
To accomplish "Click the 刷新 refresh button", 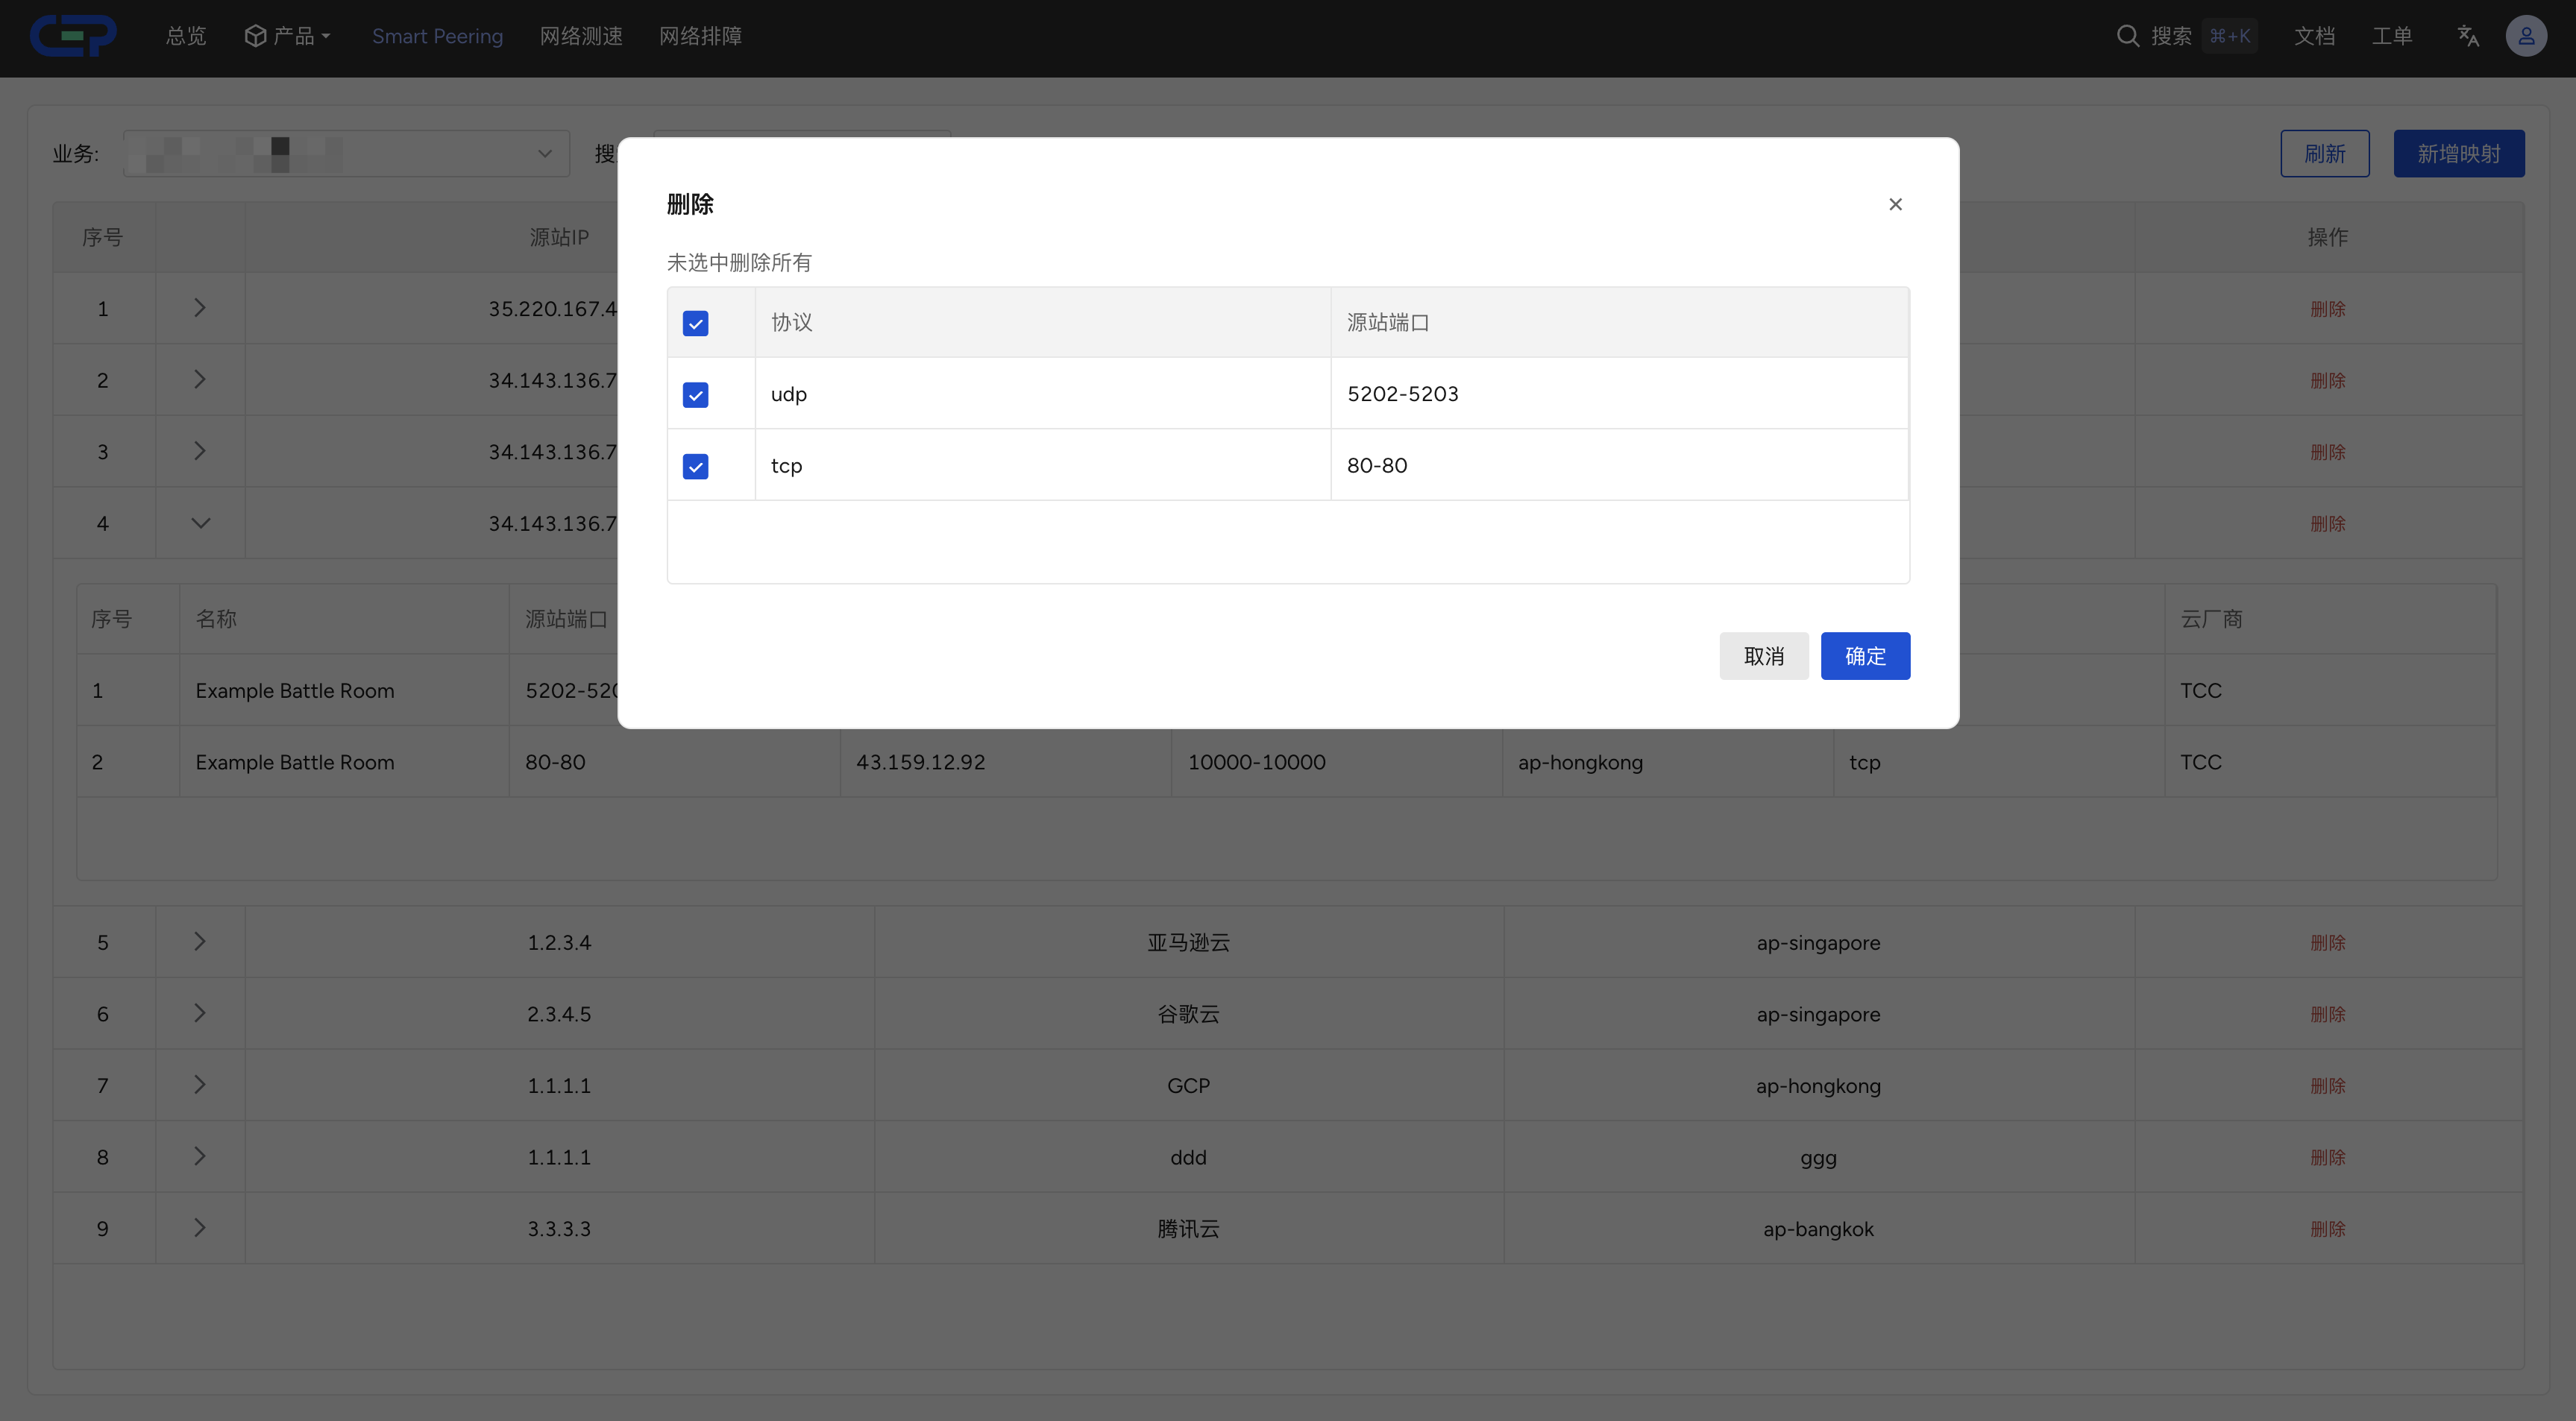I will (2325, 153).
